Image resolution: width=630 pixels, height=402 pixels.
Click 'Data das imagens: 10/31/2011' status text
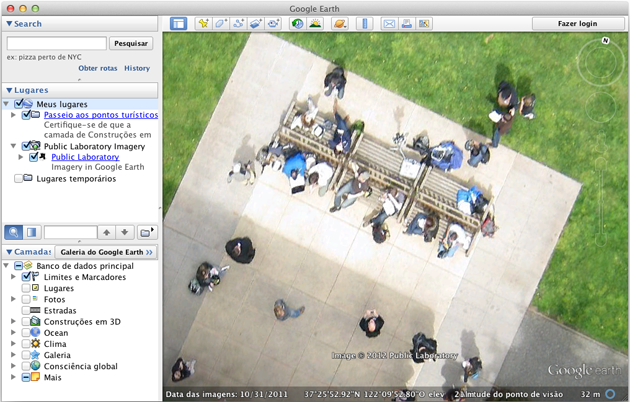(x=227, y=394)
